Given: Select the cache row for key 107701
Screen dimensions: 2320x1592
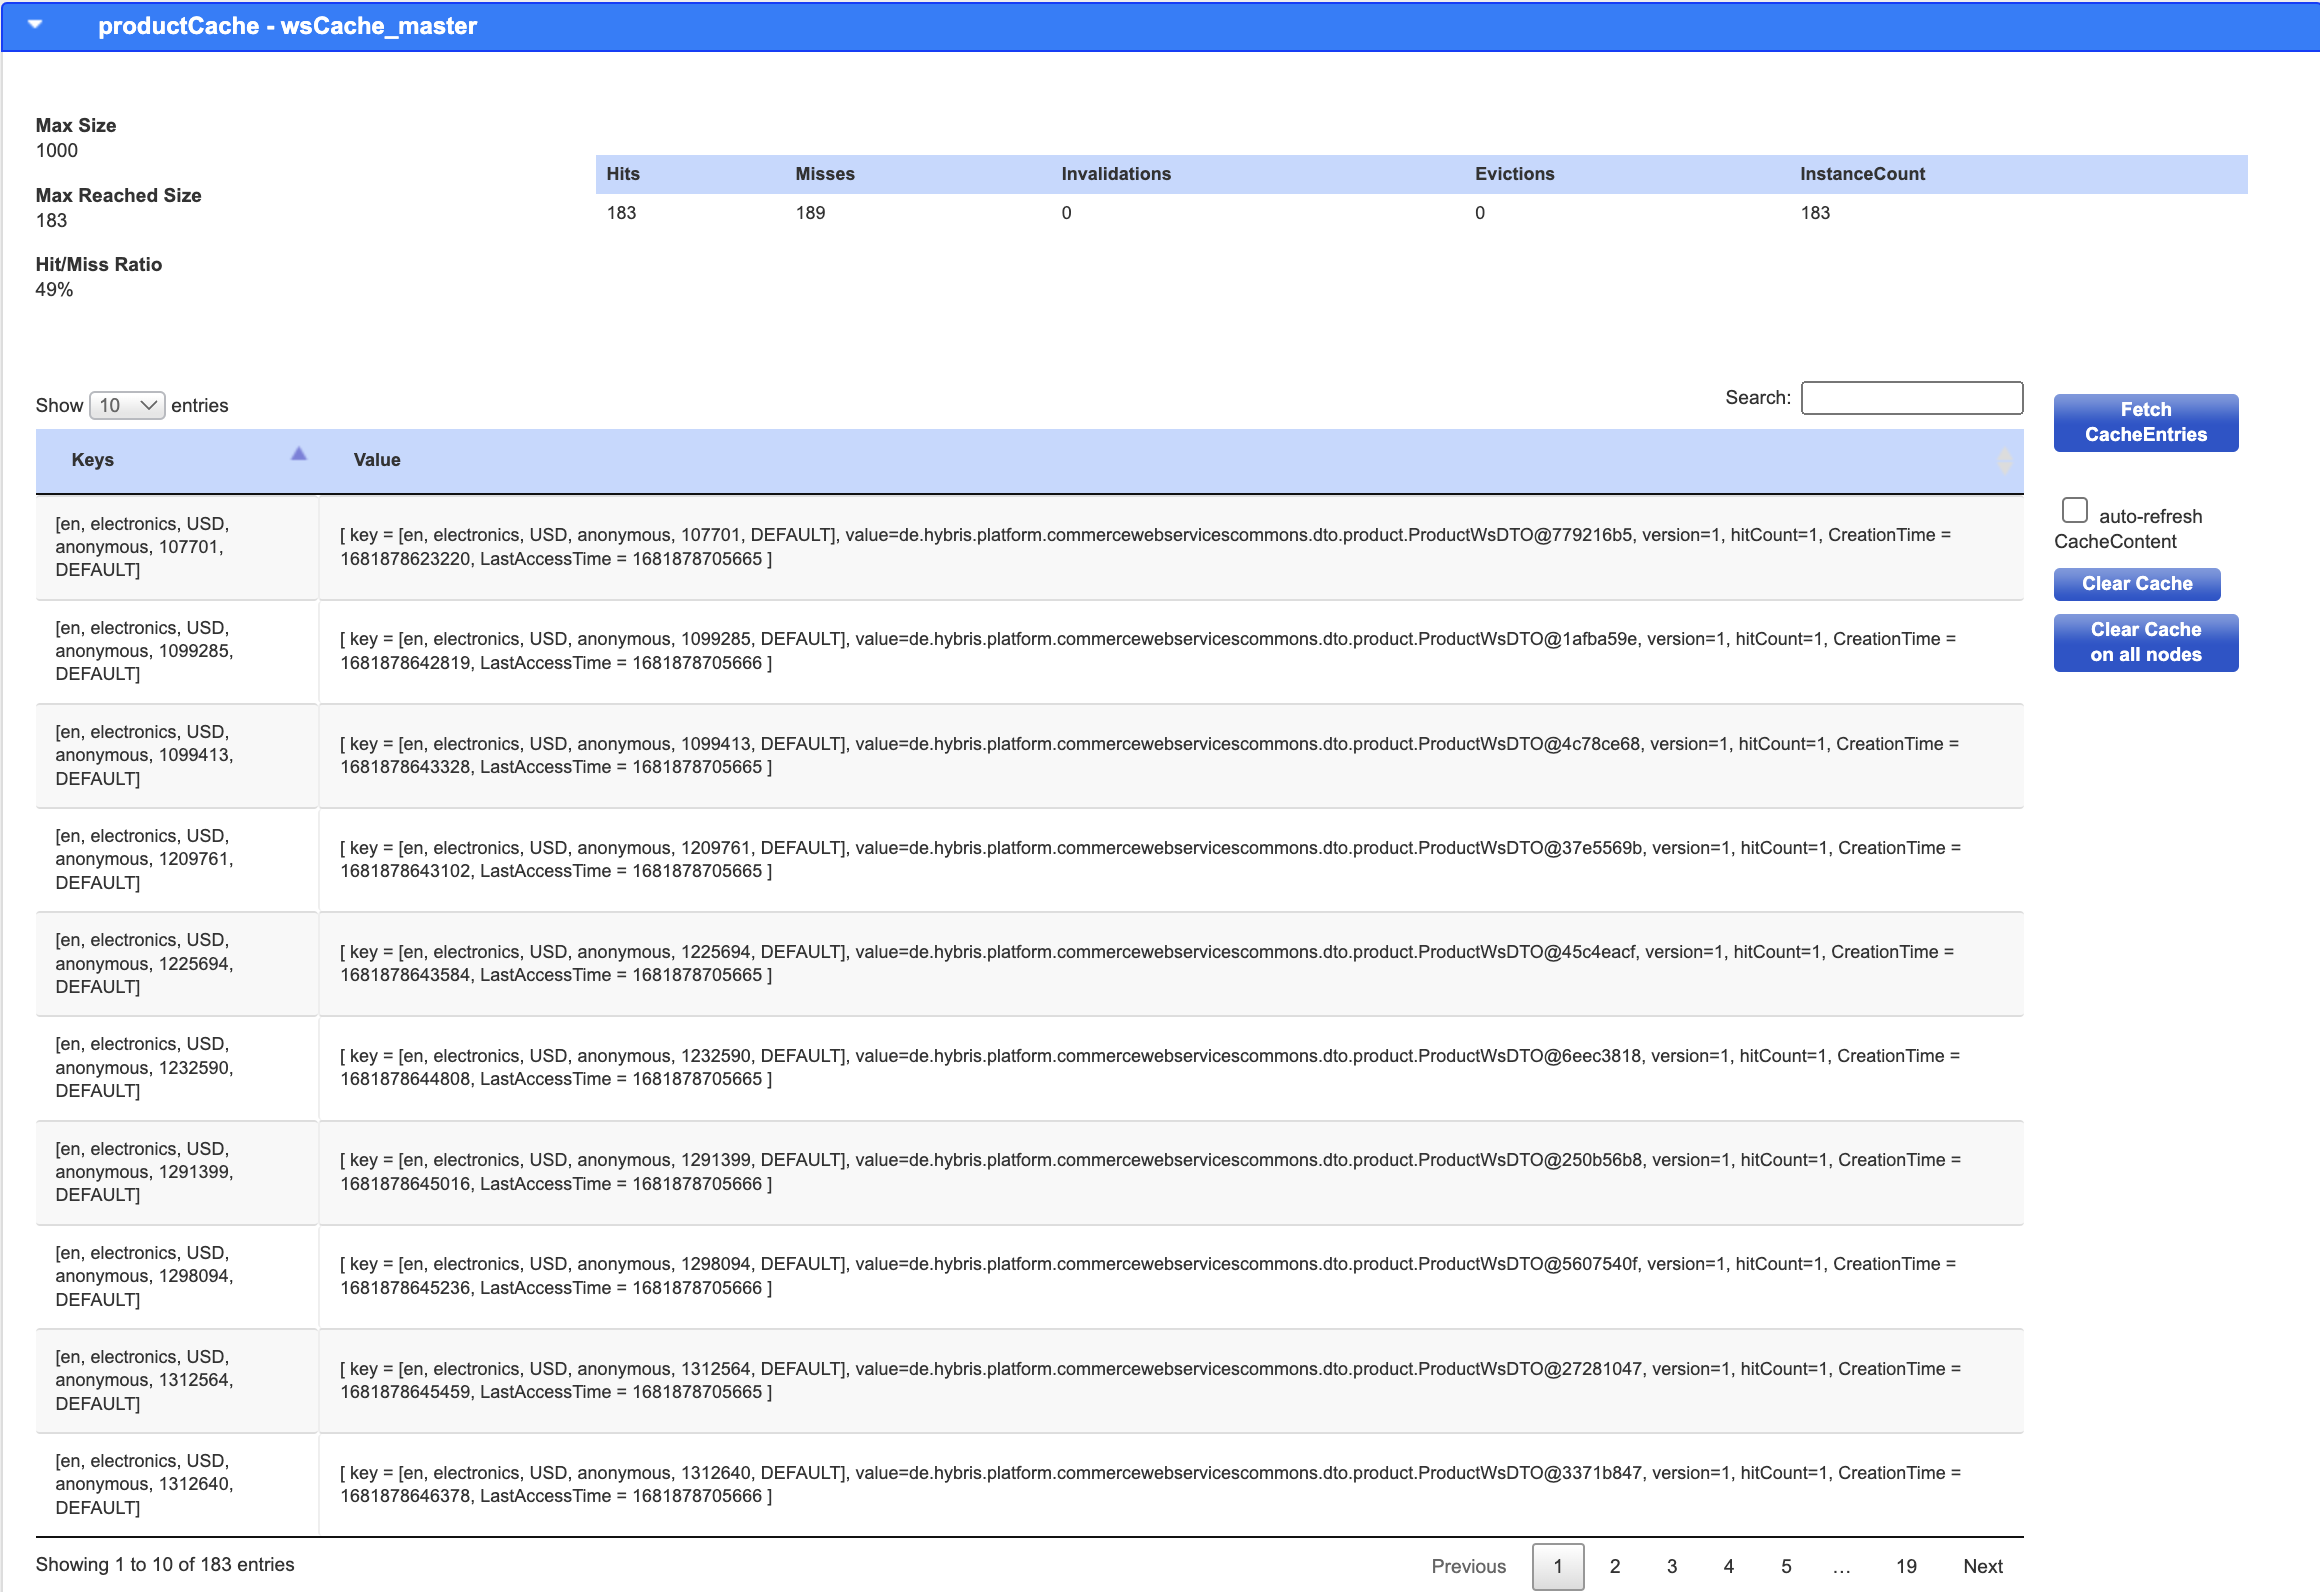Looking at the screenshot, I should click(176, 547).
